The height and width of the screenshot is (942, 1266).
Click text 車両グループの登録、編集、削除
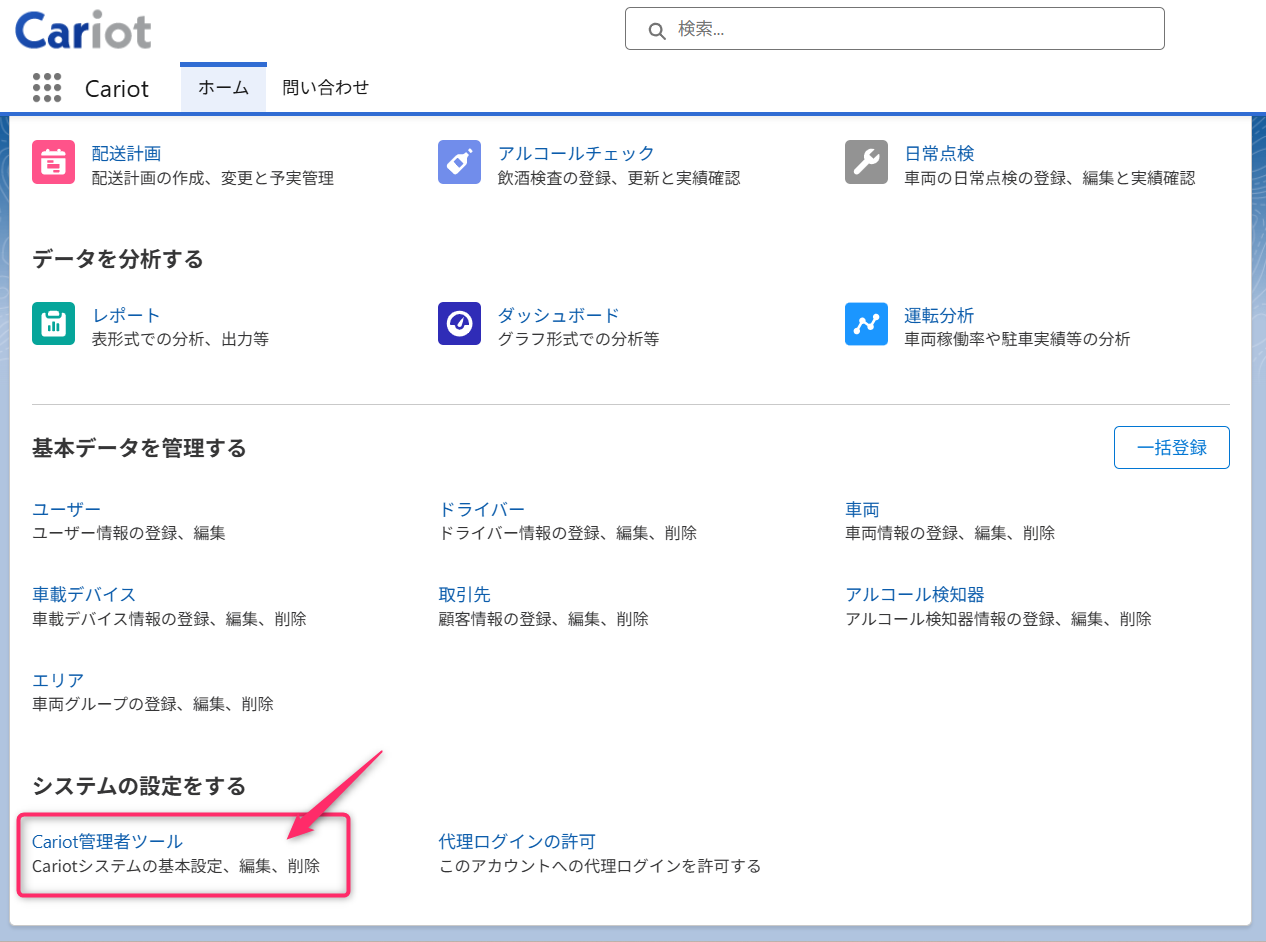(153, 705)
